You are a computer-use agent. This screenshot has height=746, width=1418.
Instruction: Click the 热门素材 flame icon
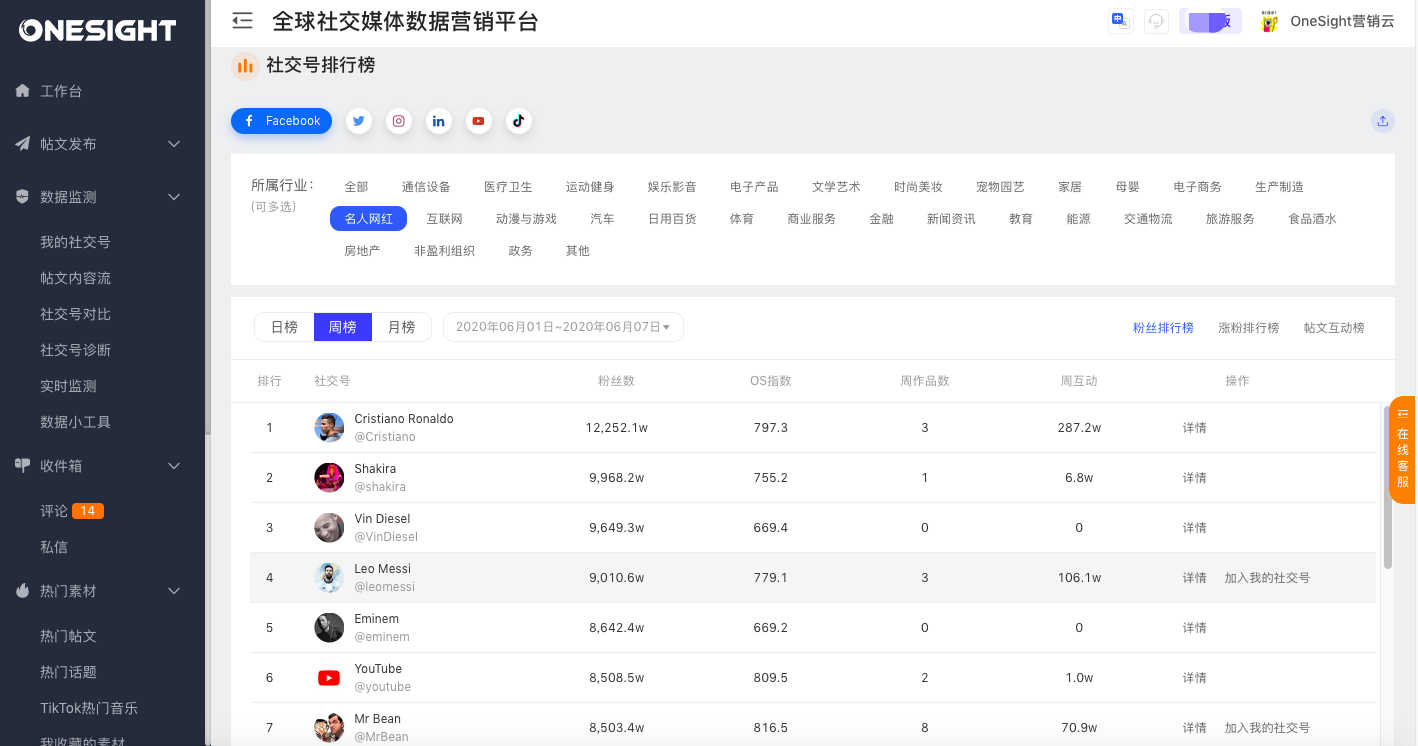[x=22, y=591]
